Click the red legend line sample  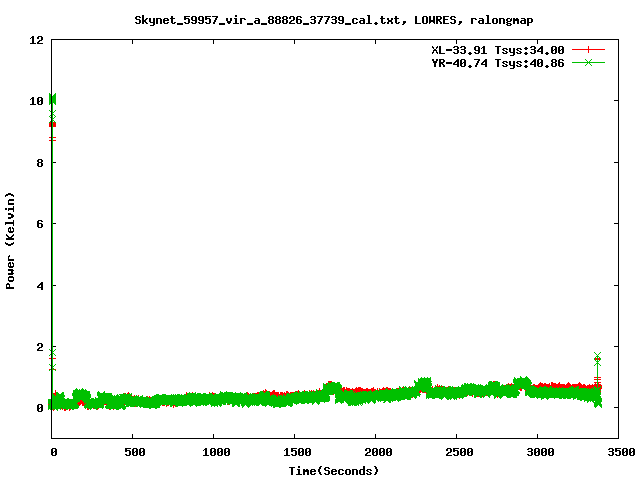[x=588, y=50]
